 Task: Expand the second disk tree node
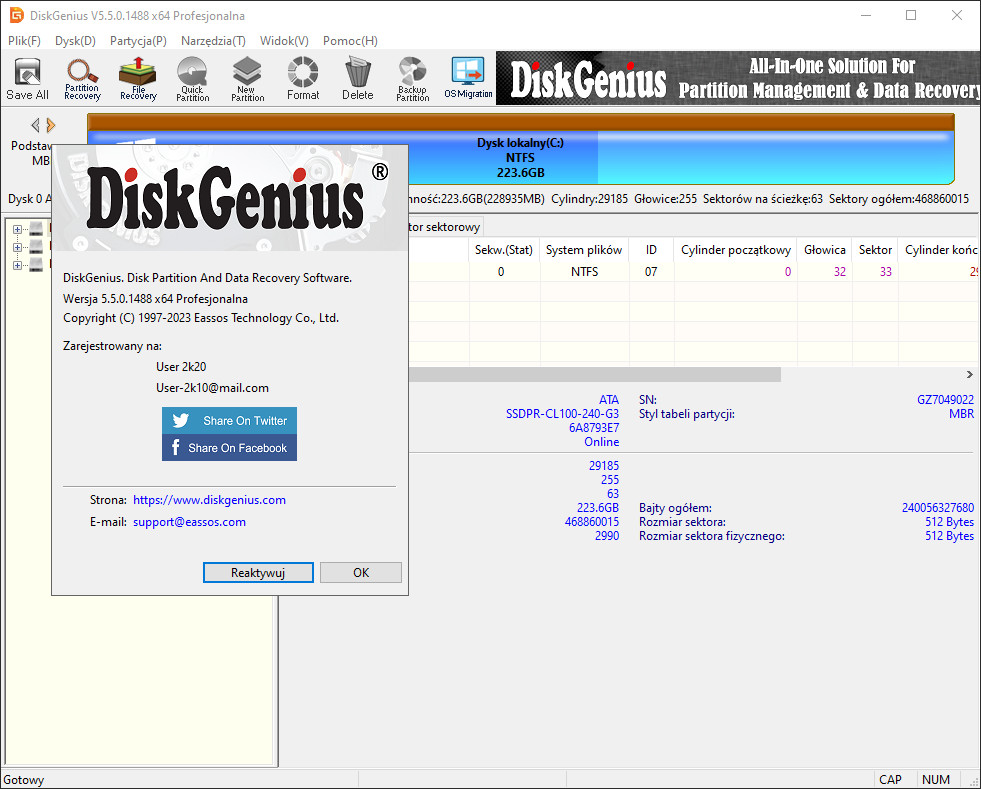(18, 247)
